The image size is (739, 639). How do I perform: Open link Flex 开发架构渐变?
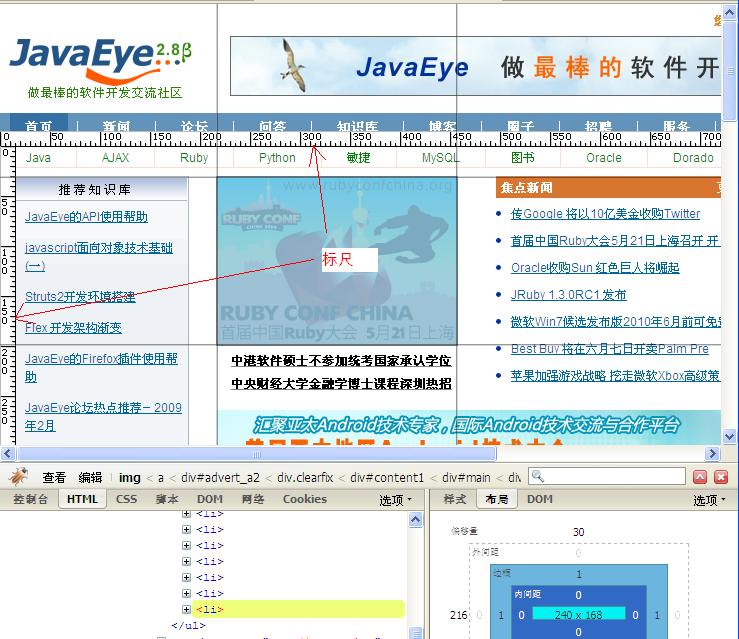73,328
